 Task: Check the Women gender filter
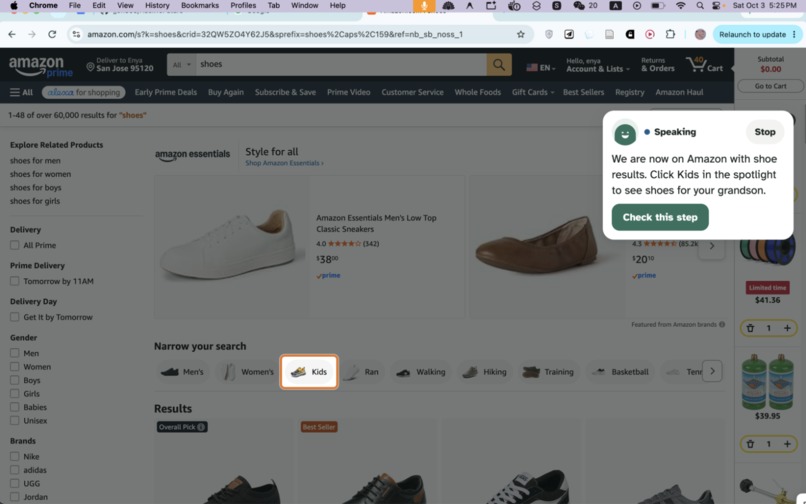[x=14, y=367]
